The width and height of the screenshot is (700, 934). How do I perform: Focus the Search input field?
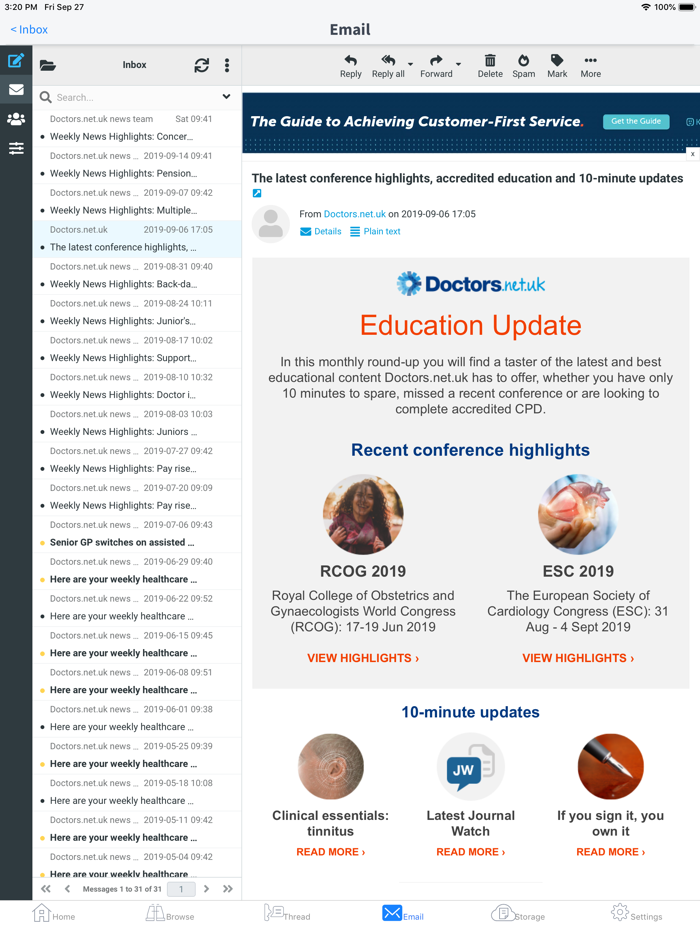coord(136,97)
